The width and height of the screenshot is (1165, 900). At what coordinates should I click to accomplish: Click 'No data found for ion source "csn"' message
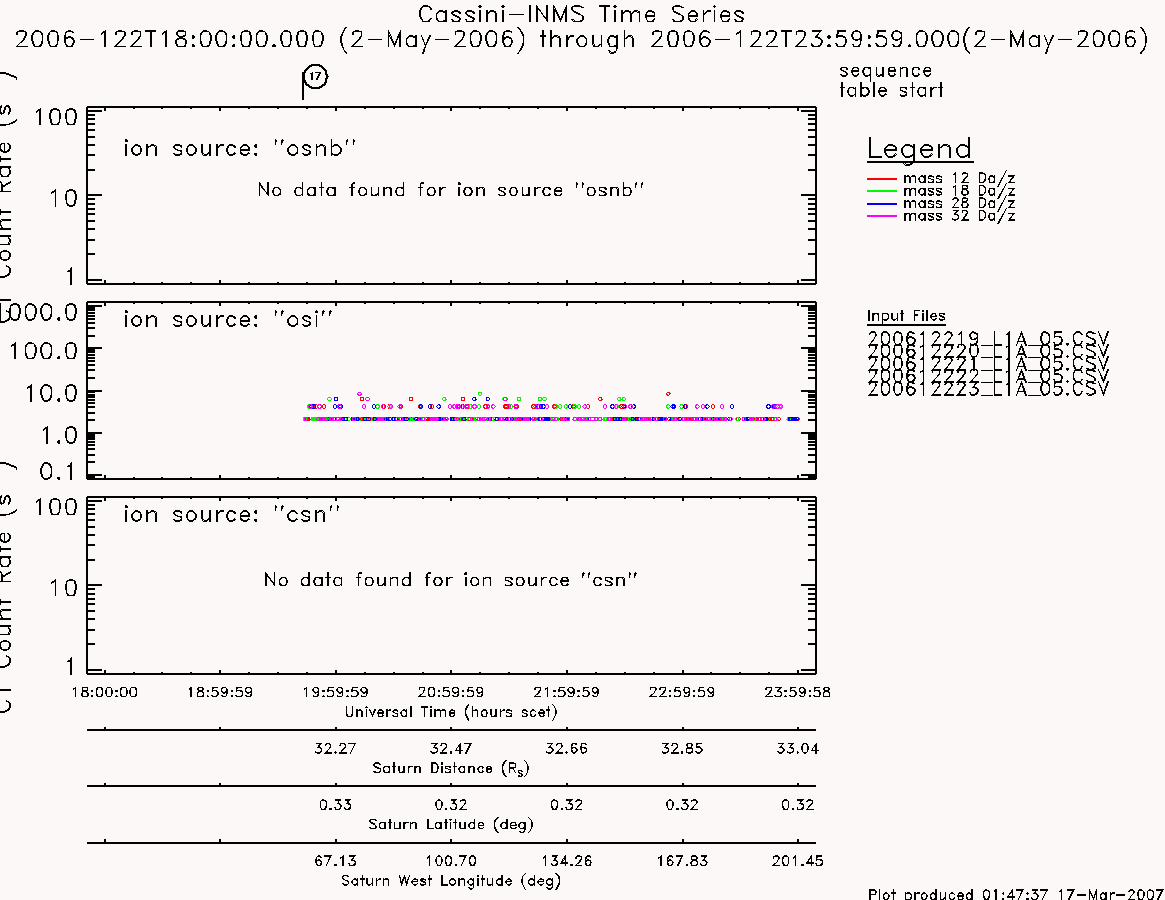[x=450, y=580]
